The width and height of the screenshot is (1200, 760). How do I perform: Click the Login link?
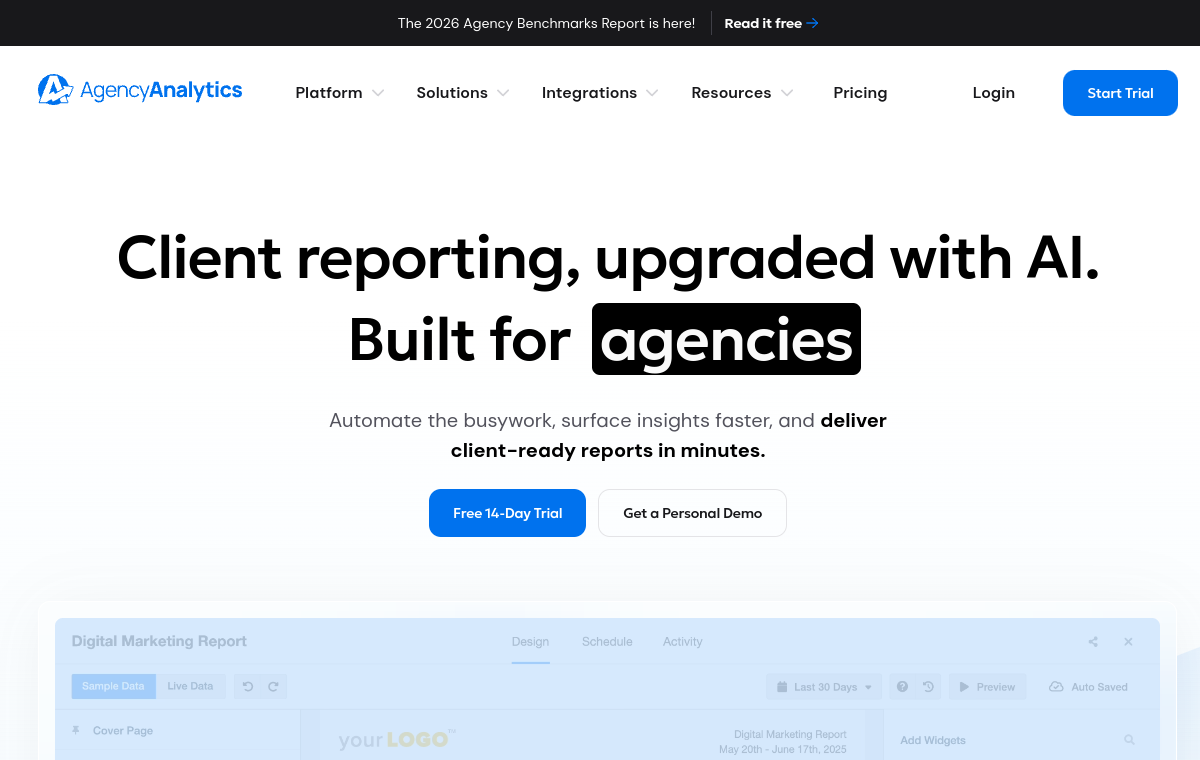(x=994, y=93)
